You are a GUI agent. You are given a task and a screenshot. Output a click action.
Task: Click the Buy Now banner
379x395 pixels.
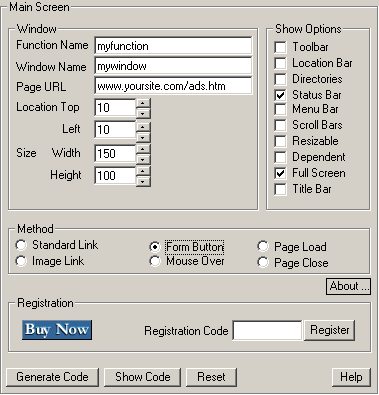click(x=57, y=330)
